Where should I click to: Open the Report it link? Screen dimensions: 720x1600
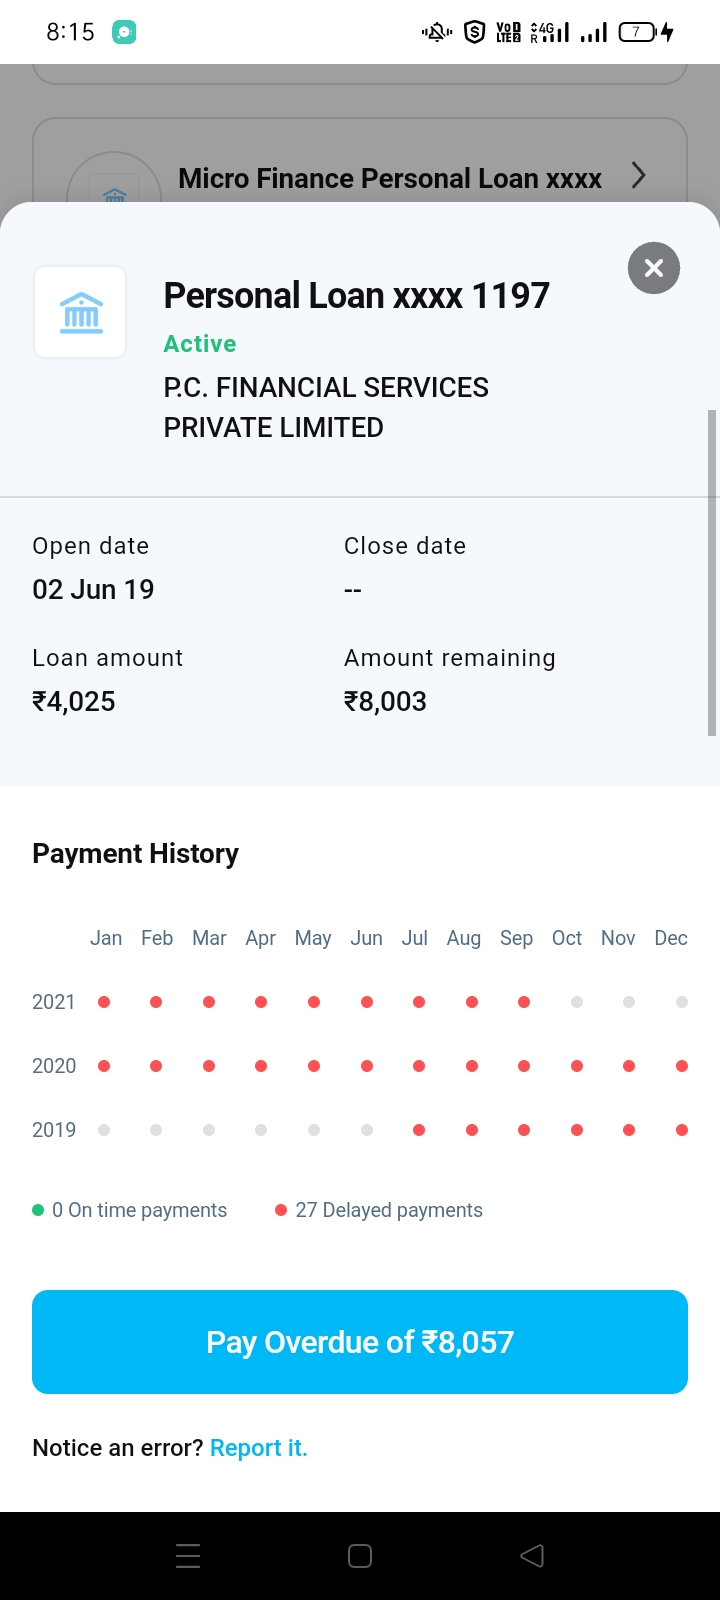click(x=258, y=1448)
